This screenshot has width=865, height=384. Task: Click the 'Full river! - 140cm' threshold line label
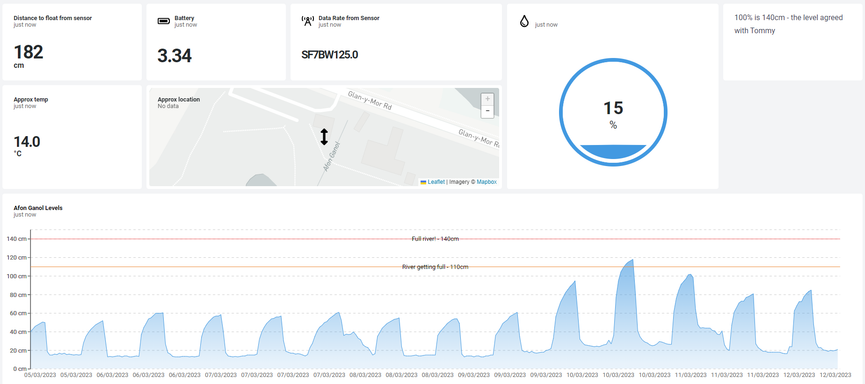435,239
